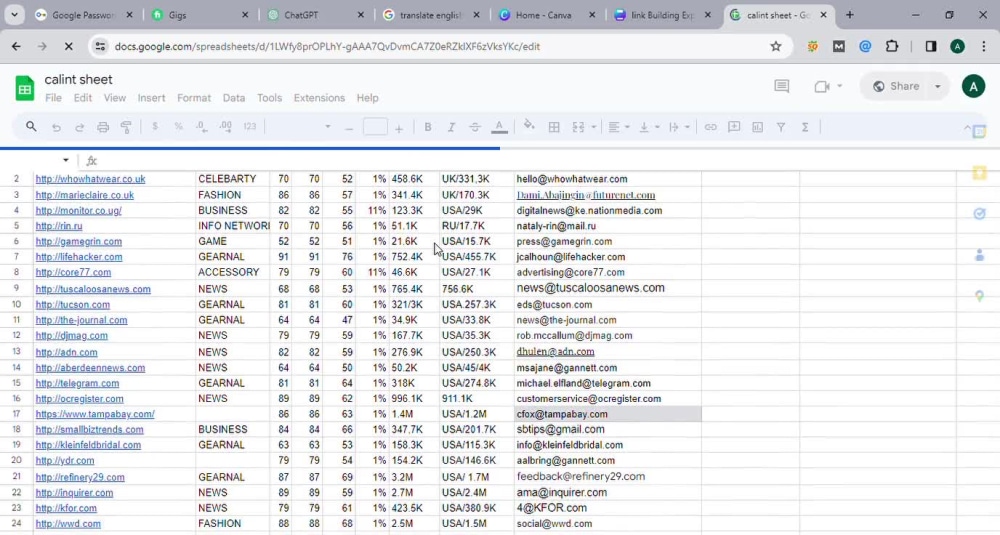Bookmark page with star icon
The image size is (1000, 535).
pyautogui.click(x=776, y=46)
